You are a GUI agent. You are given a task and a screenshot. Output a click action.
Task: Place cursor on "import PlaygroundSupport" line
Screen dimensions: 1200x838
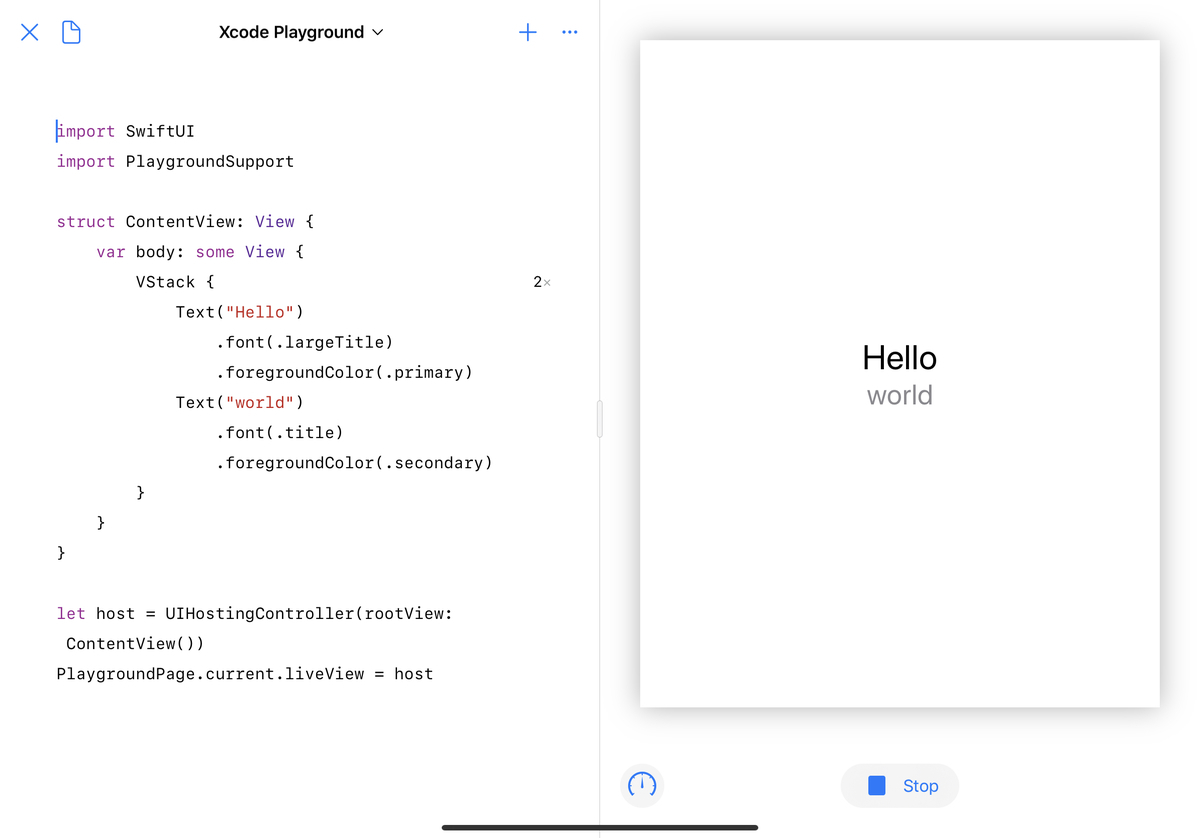(x=175, y=161)
